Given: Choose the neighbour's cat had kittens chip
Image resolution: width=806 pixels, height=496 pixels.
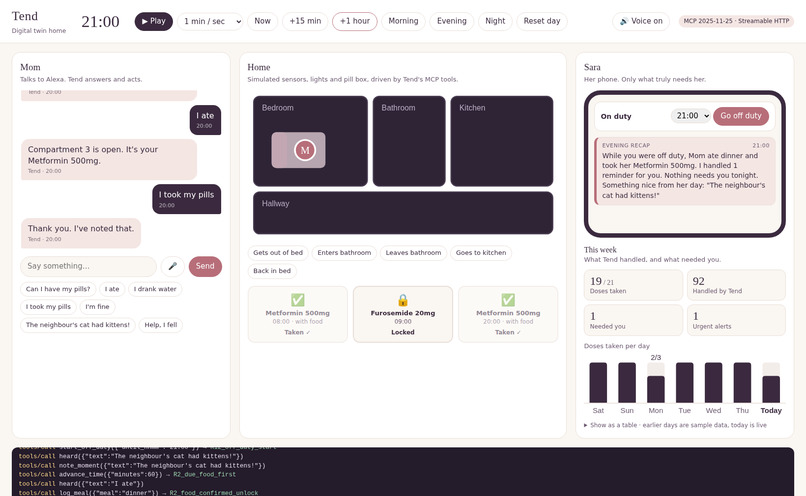Looking at the screenshot, I should tap(78, 325).
